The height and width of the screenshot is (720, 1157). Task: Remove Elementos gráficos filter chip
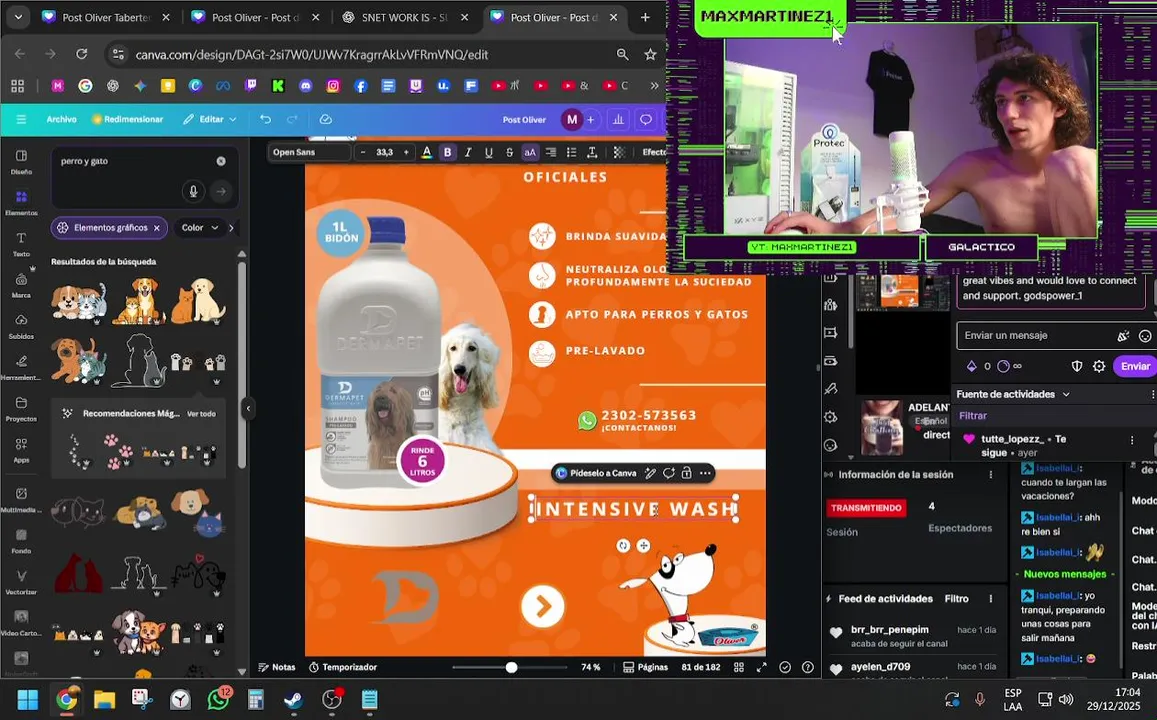(x=156, y=228)
